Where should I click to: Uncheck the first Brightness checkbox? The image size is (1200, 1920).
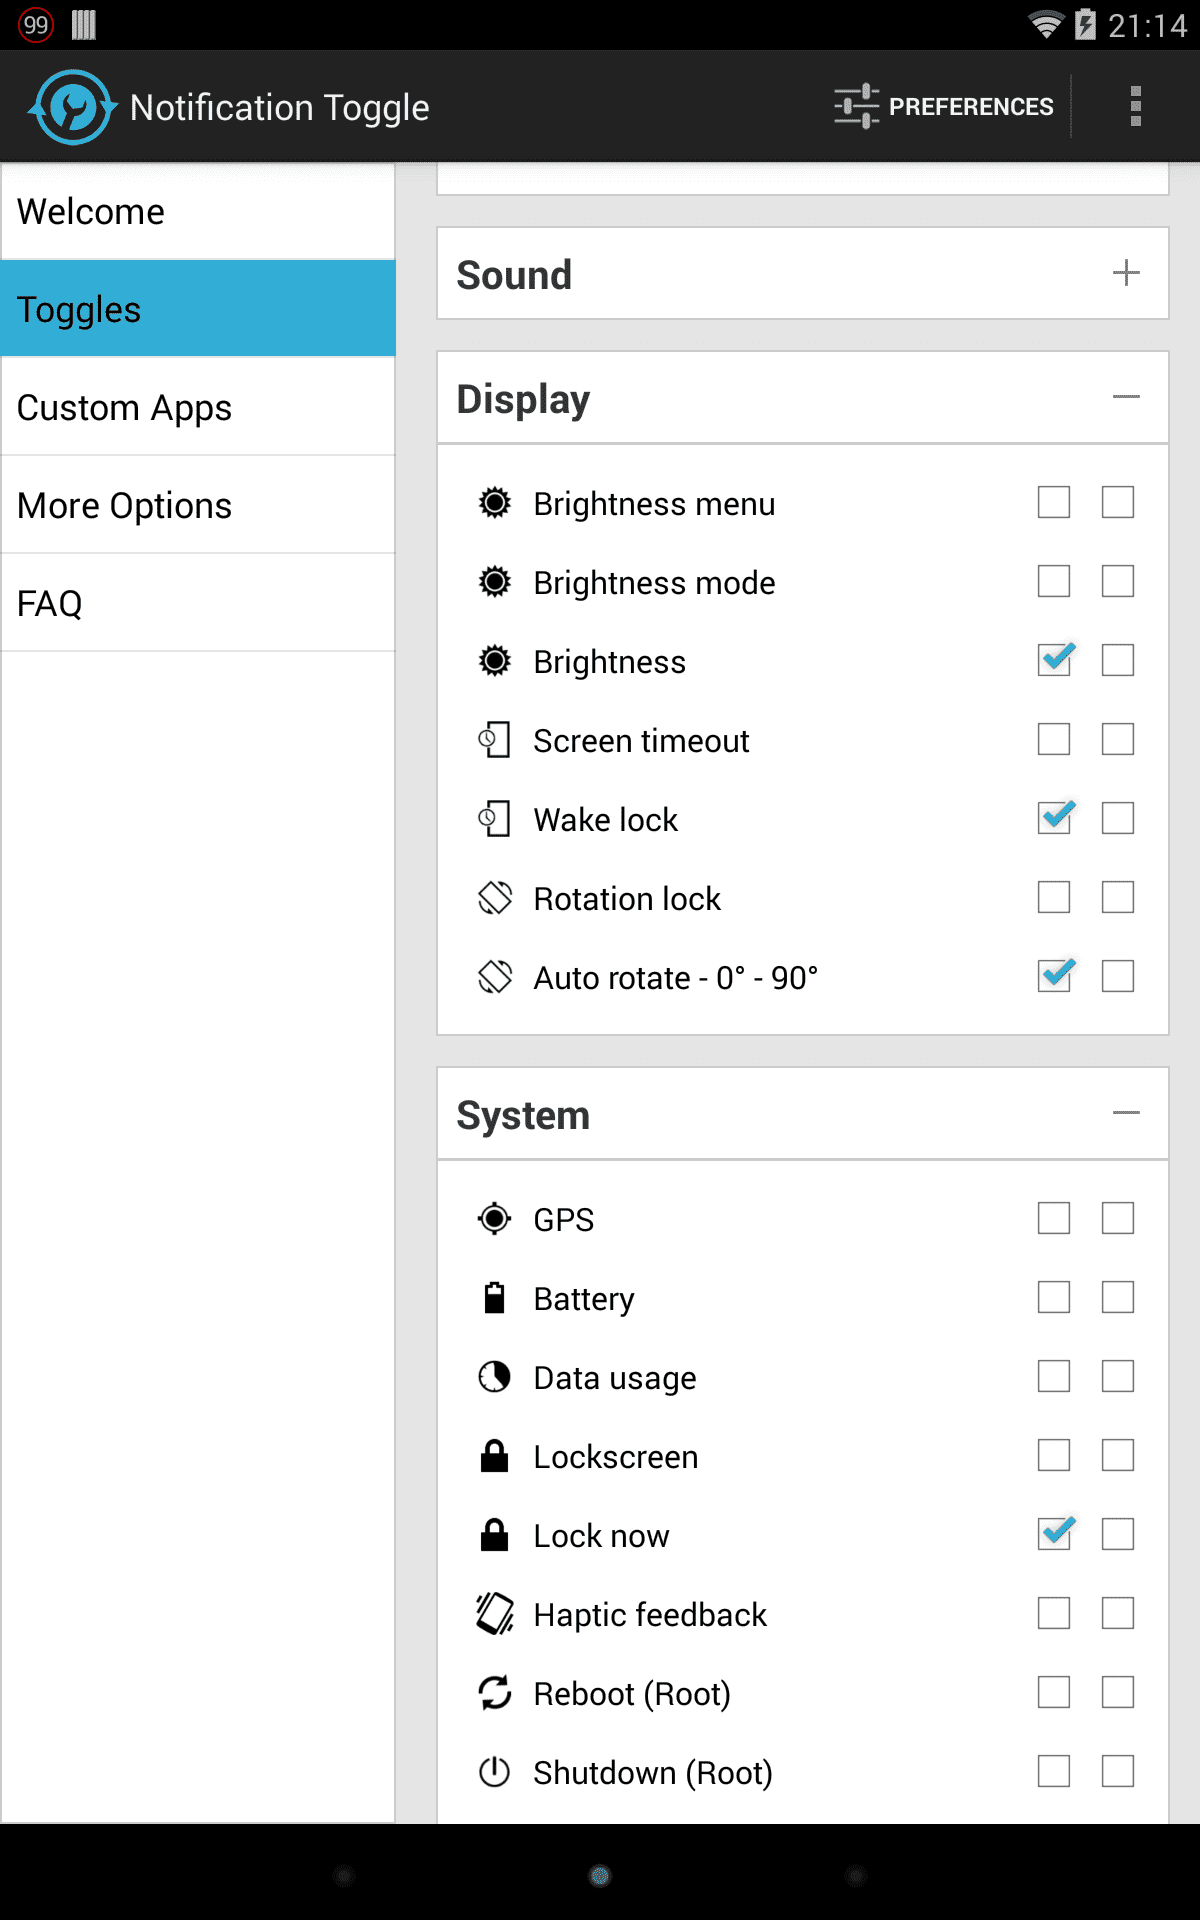(1054, 661)
